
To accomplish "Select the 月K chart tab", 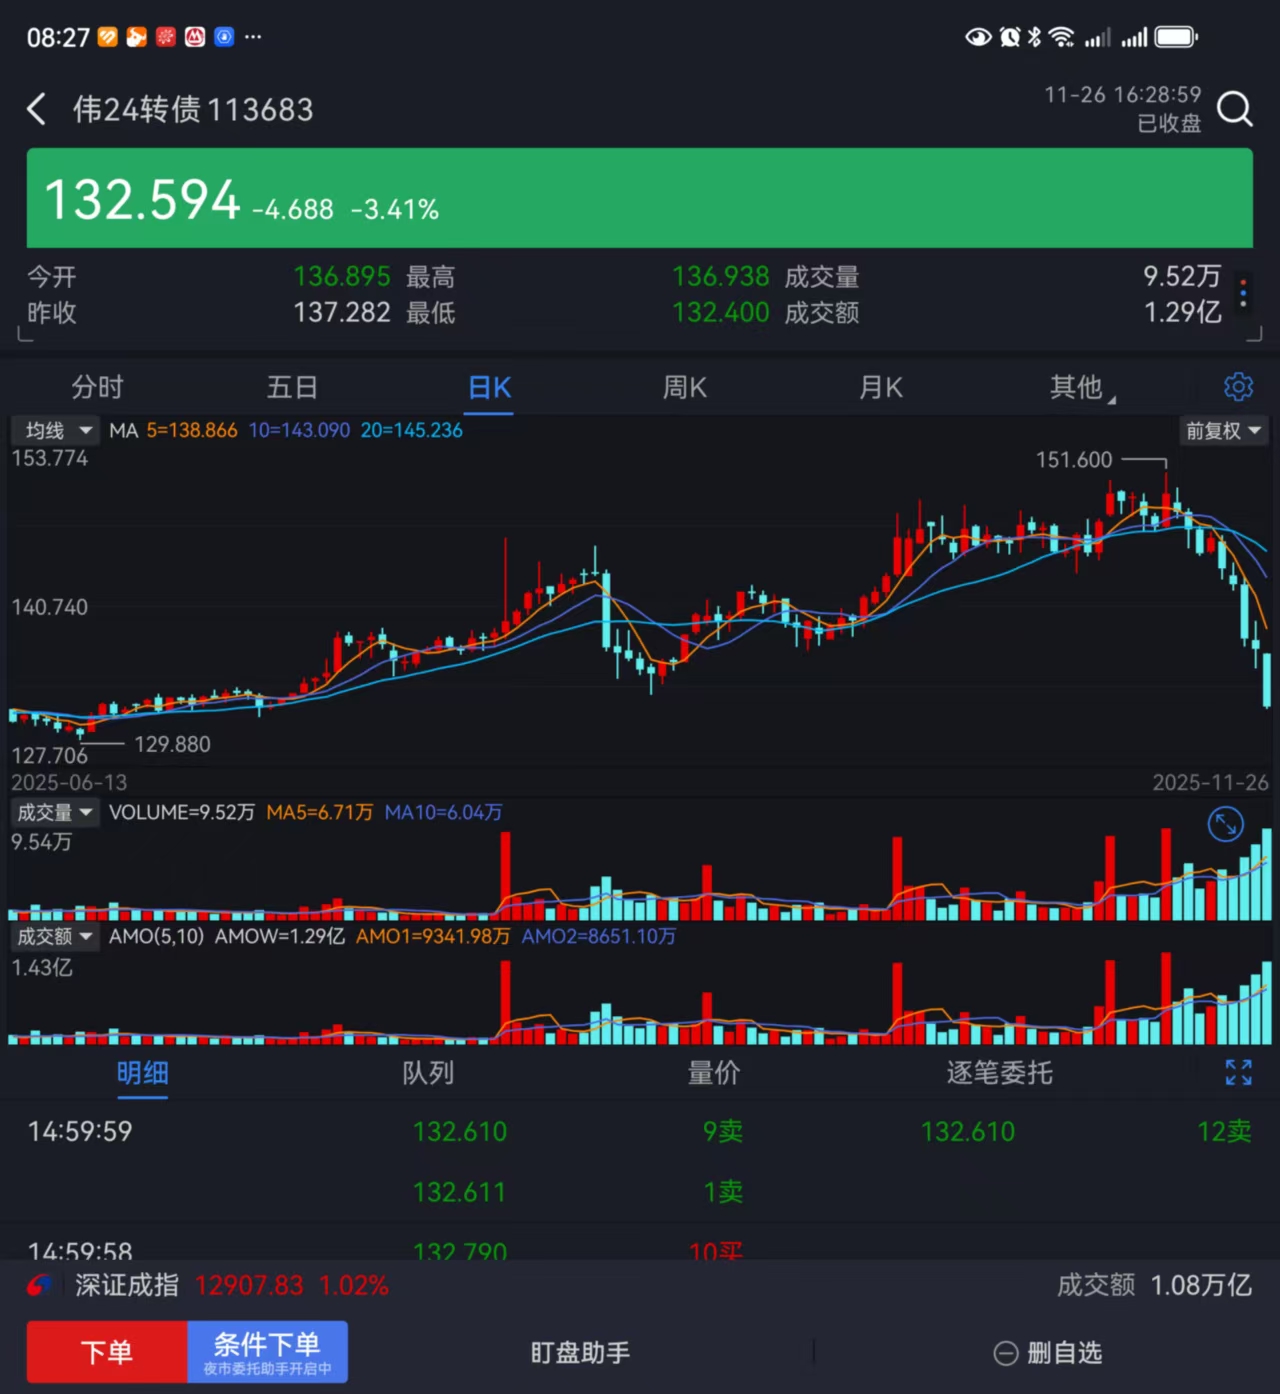I will (881, 387).
